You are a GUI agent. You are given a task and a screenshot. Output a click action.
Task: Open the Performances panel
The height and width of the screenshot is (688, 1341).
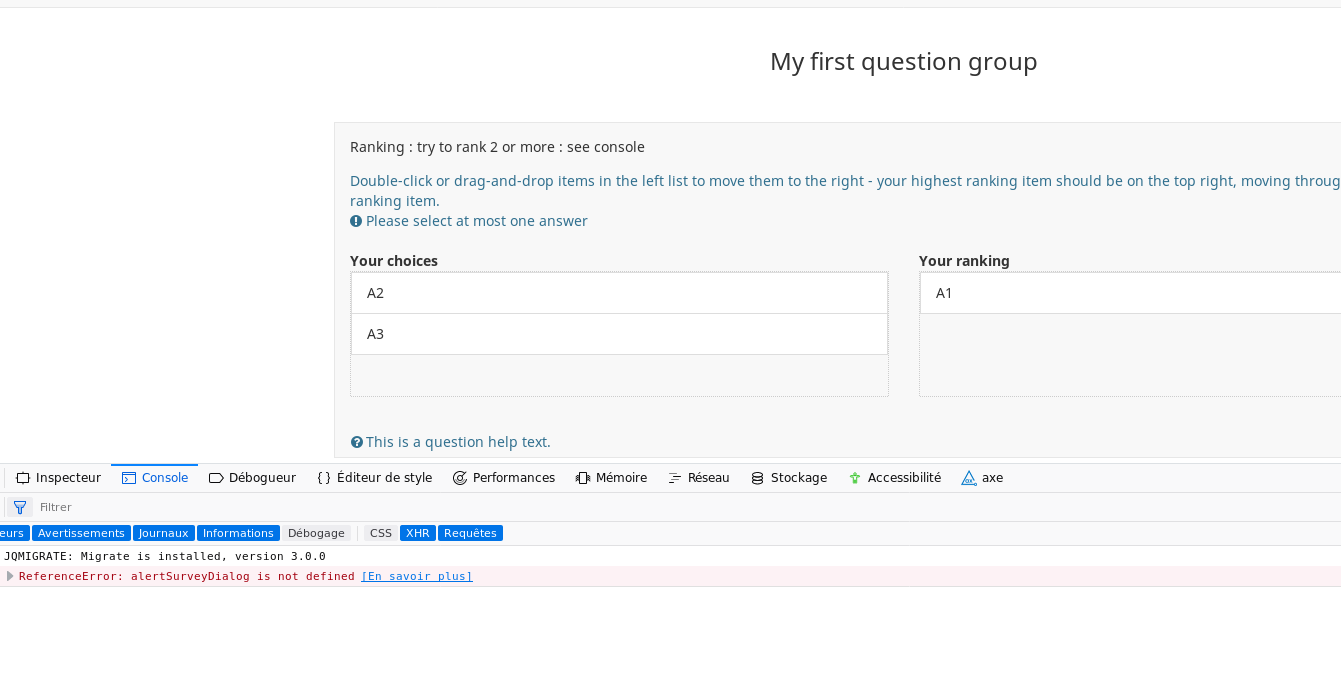pyautogui.click(x=503, y=478)
